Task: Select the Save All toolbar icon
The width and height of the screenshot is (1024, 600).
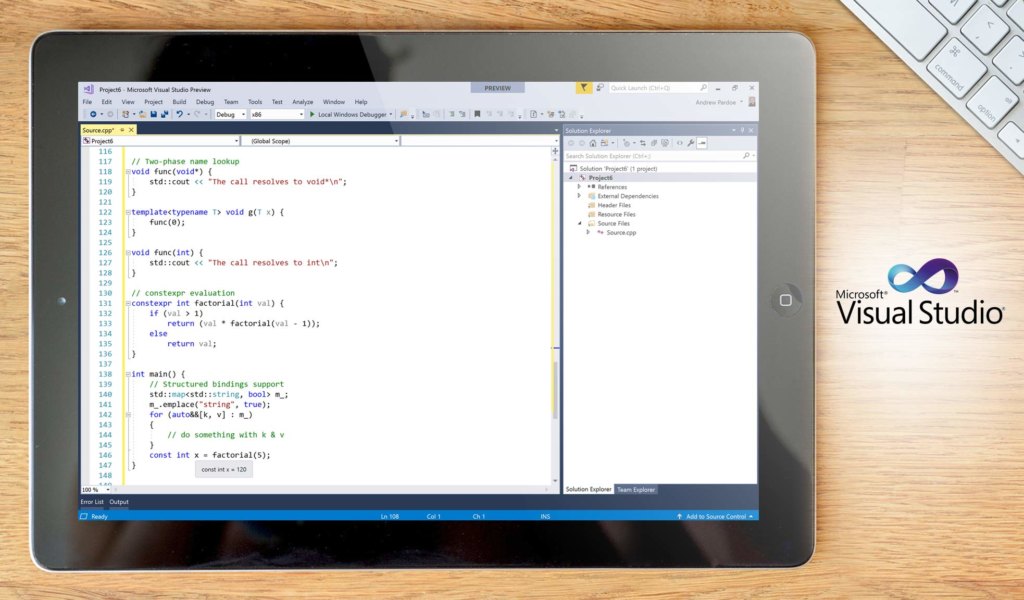Action: (x=164, y=114)
